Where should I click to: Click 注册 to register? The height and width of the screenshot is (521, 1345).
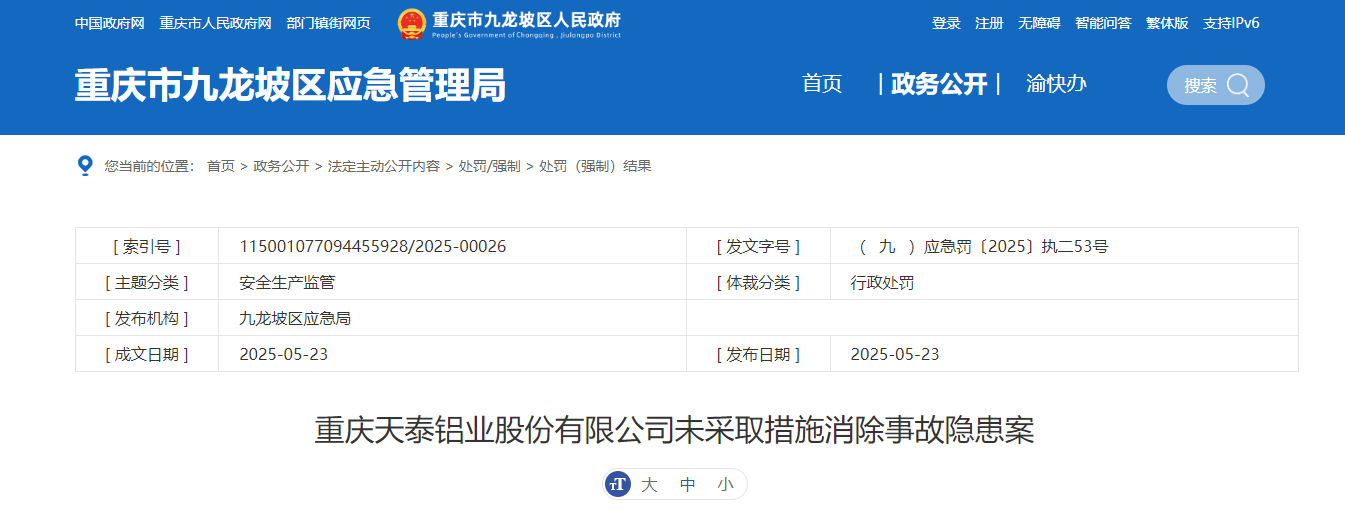989,23
